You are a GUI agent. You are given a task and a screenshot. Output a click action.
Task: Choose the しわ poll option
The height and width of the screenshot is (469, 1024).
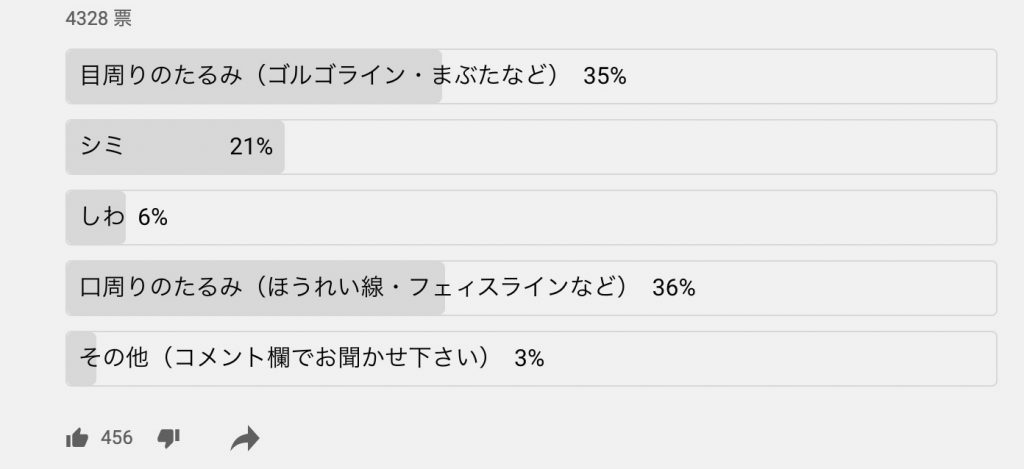click(531, 218)
